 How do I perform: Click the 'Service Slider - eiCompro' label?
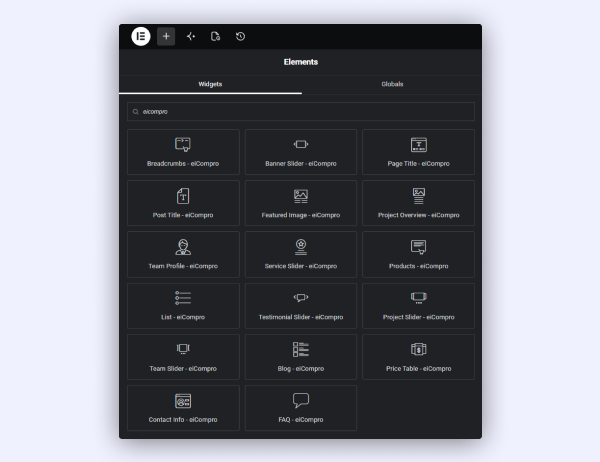[x=301, y=266]
